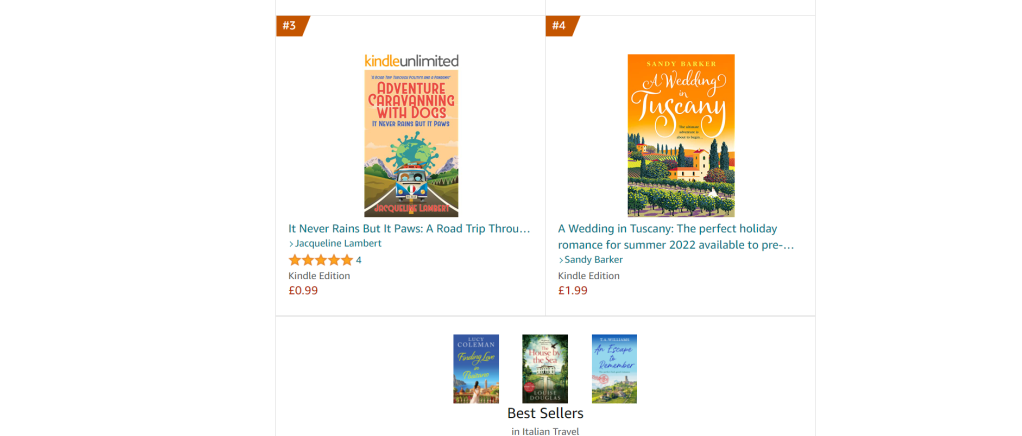Open 'It Never Rains But It Paws' title link
1022x436 pixels.
coord(409,228)
